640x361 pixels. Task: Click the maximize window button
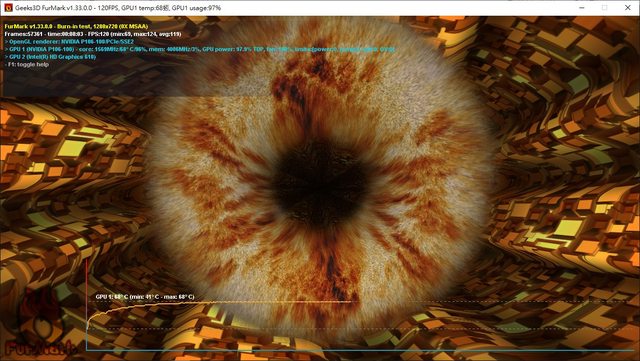coord(604,8)
